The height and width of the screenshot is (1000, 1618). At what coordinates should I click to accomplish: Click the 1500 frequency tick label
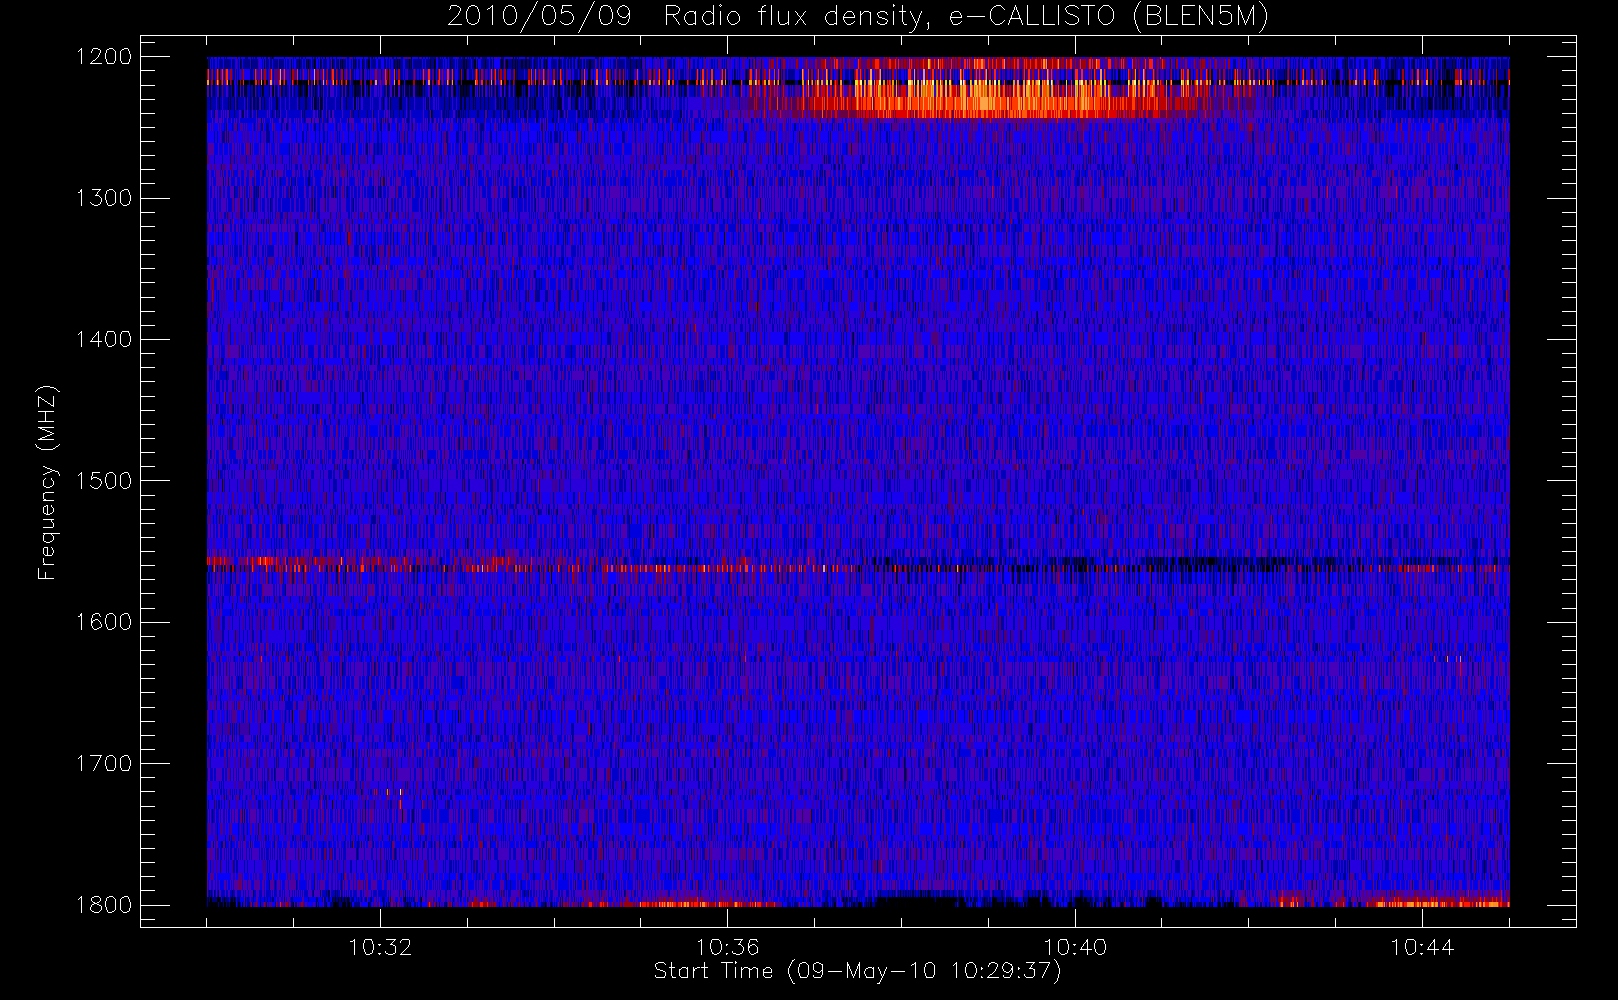(104, 481)
